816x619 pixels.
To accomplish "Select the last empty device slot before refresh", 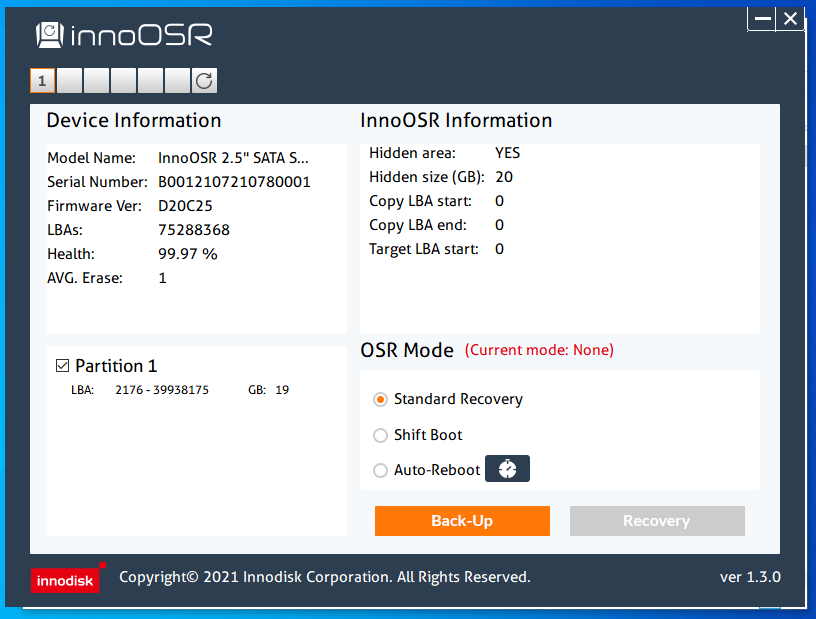I will click(177, 81).
